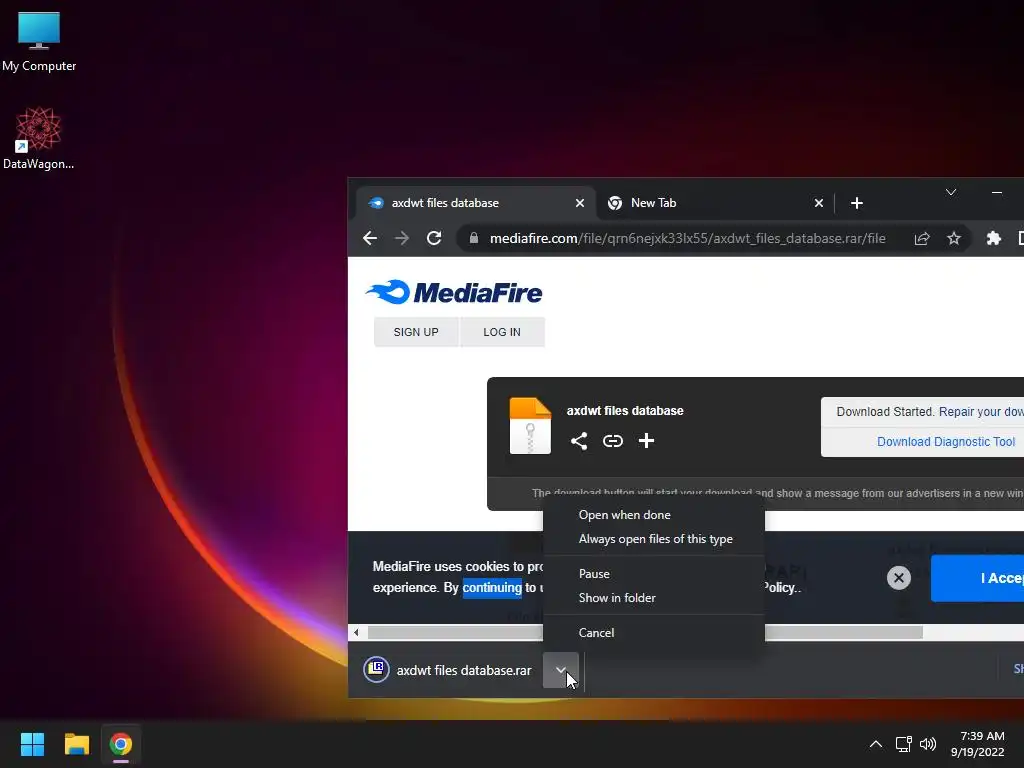Open the DataWagon desktop shortcut
This screenshot has width=1024, height=768.
click(38, 138)
